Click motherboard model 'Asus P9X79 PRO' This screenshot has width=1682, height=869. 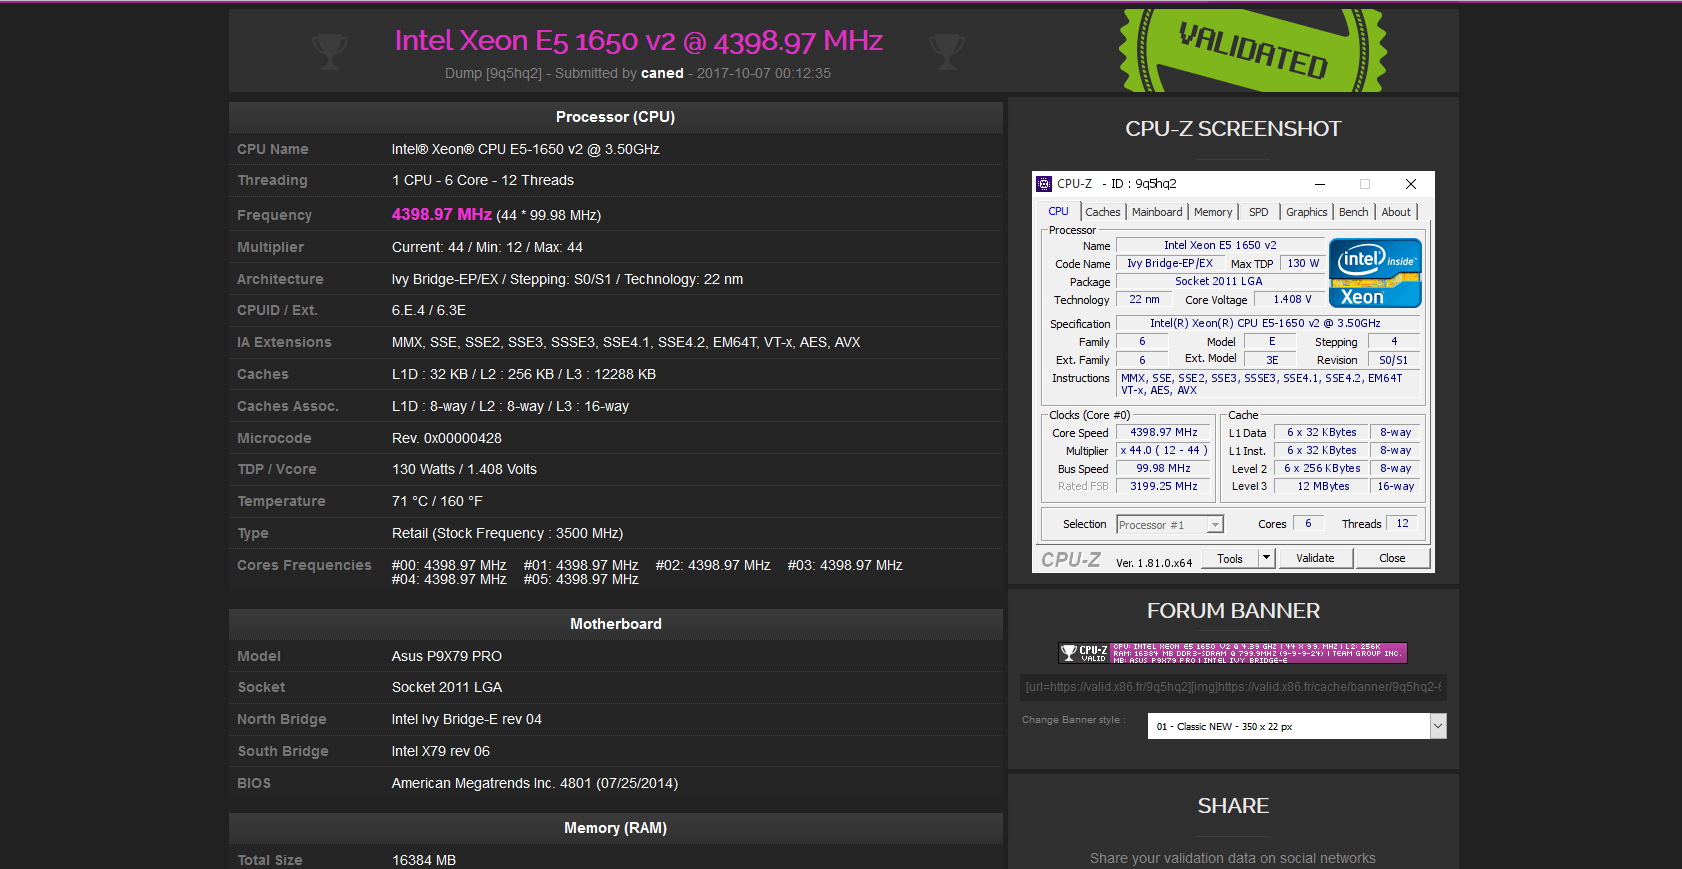pyautogui.click(x=447, y=656)
